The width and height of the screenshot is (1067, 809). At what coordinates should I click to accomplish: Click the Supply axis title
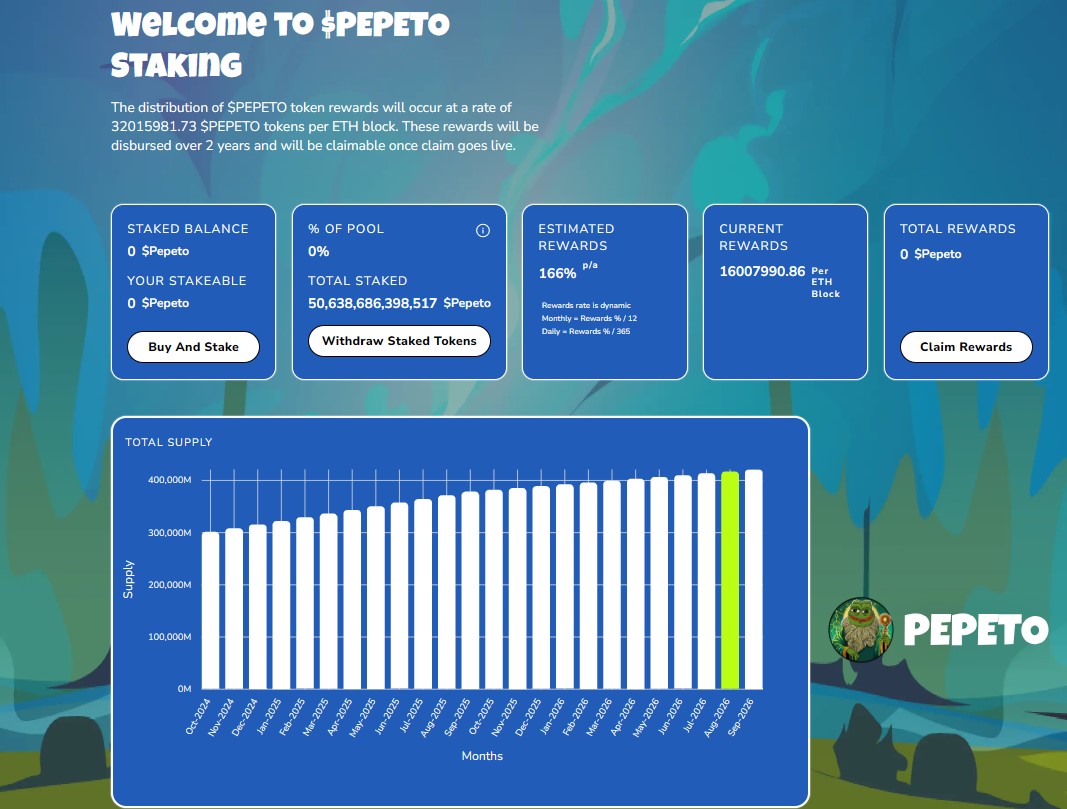tap(128, 580)
